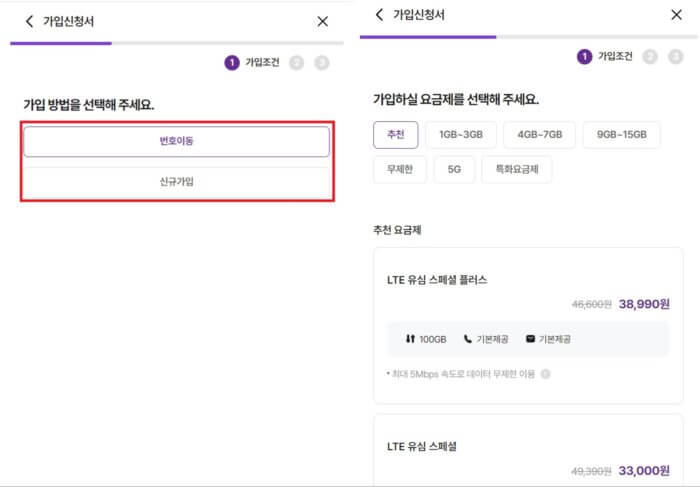Click 가입 방법을 선택해 주세요 heading

(x=89, y=104)
